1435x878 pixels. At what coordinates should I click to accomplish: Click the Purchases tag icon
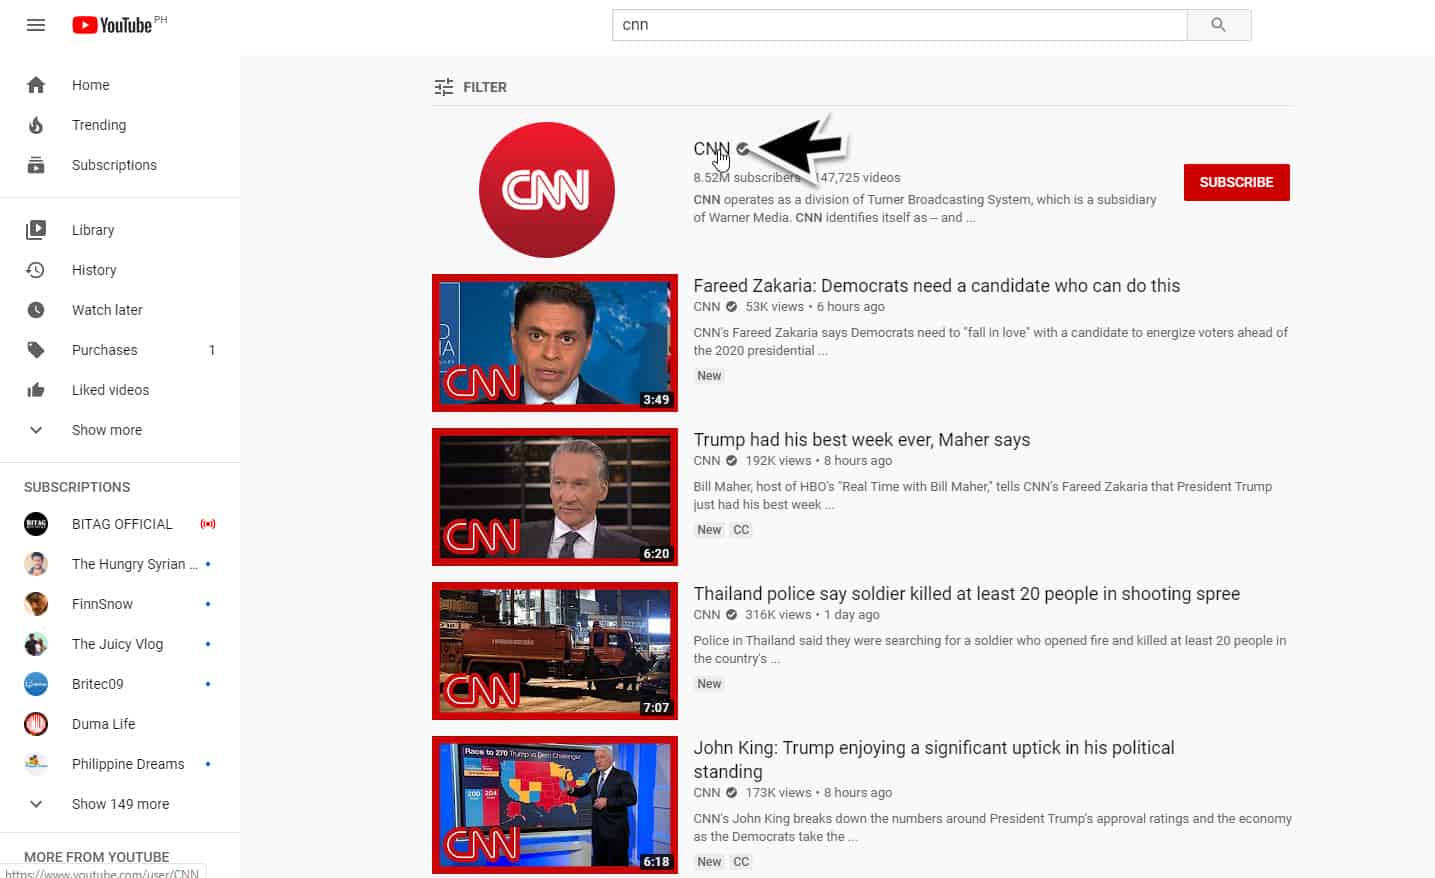(36, 350)
